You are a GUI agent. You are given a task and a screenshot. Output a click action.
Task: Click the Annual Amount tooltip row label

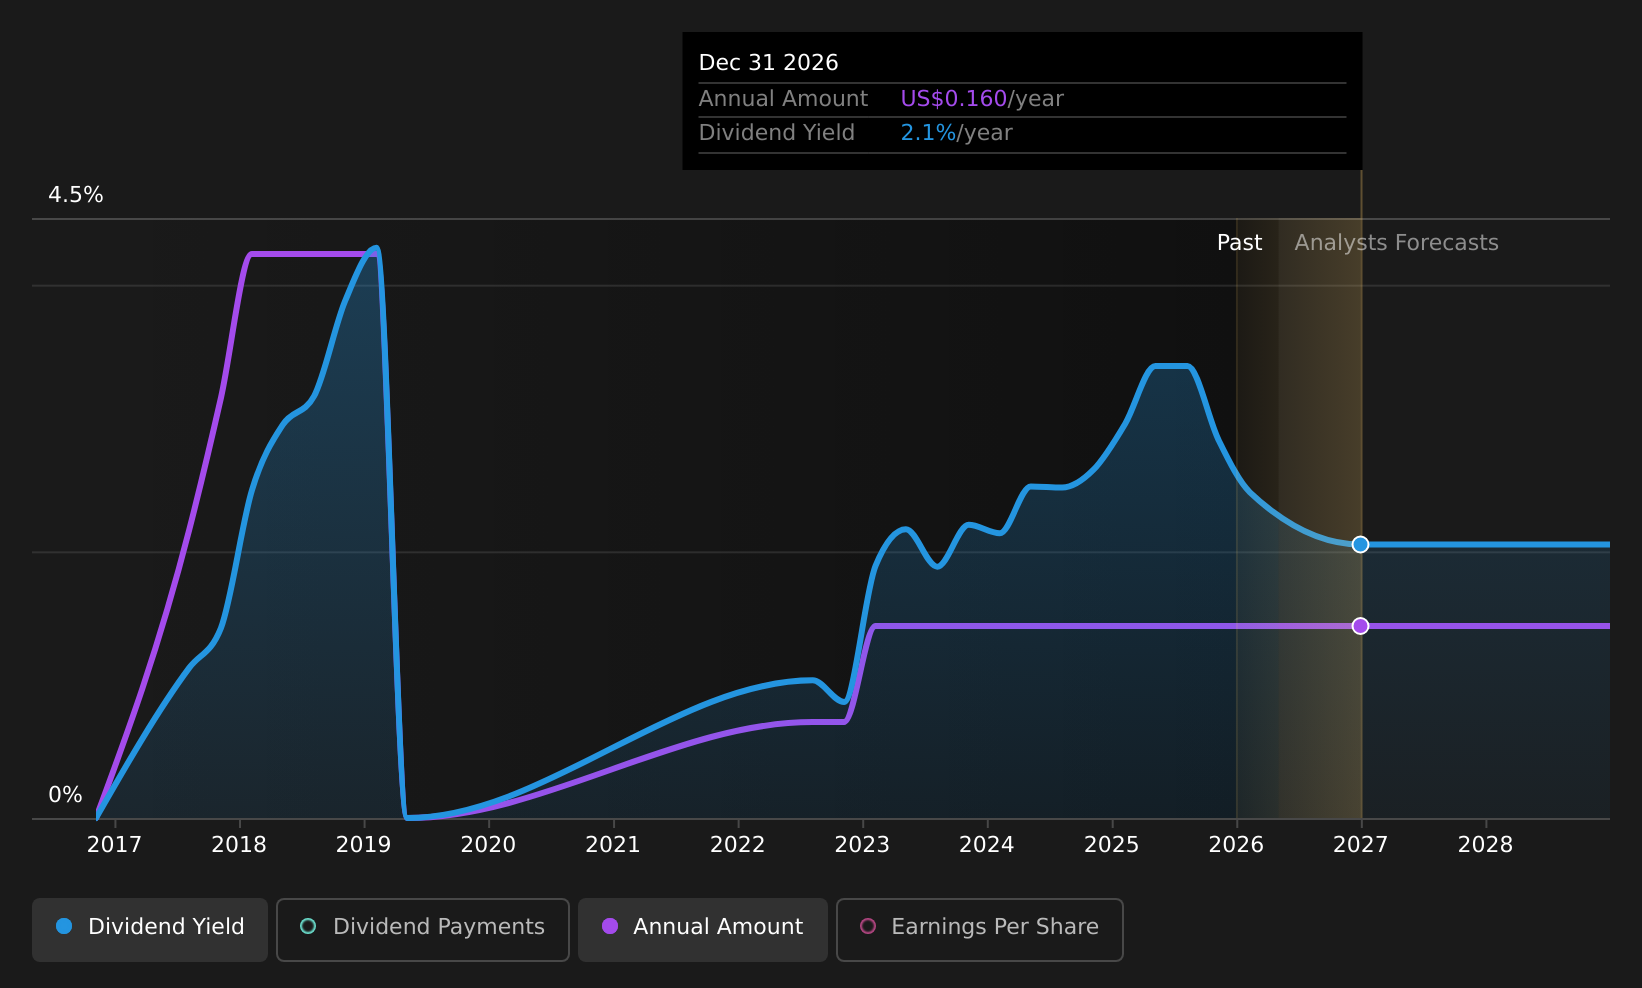(783, 99)
